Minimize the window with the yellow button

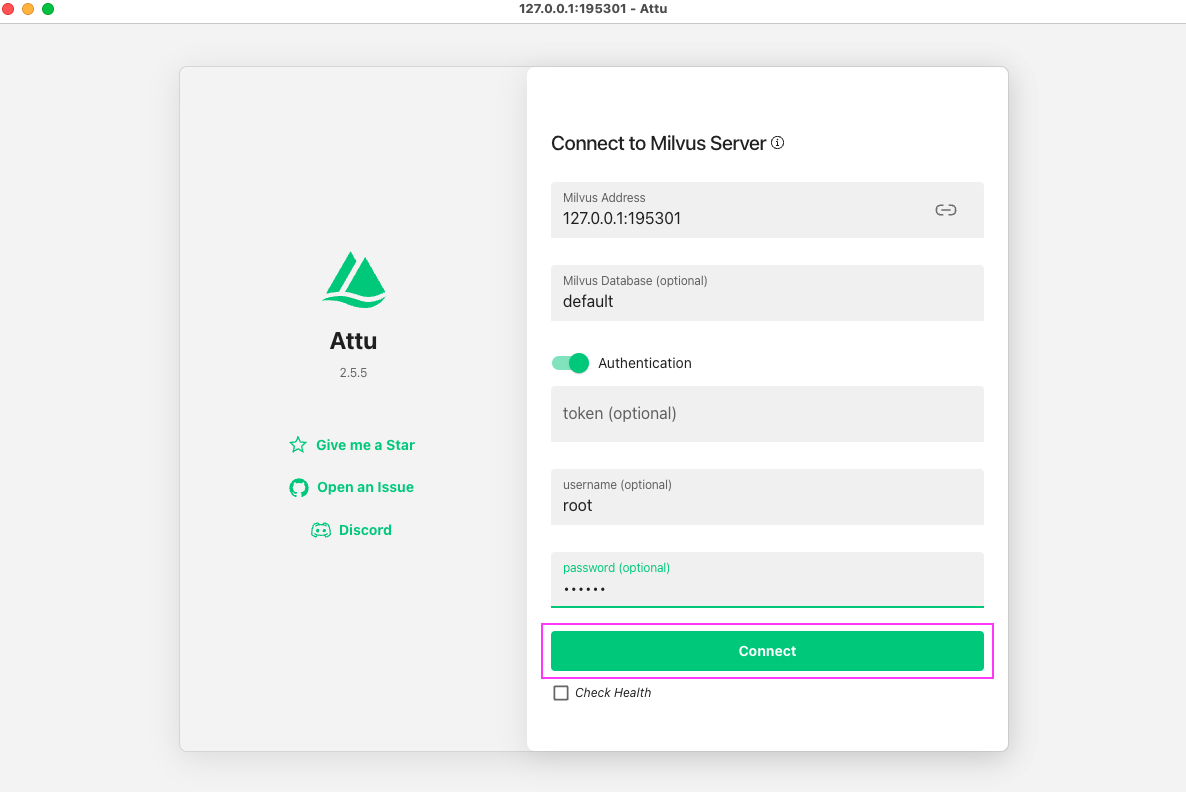(28, 9)
